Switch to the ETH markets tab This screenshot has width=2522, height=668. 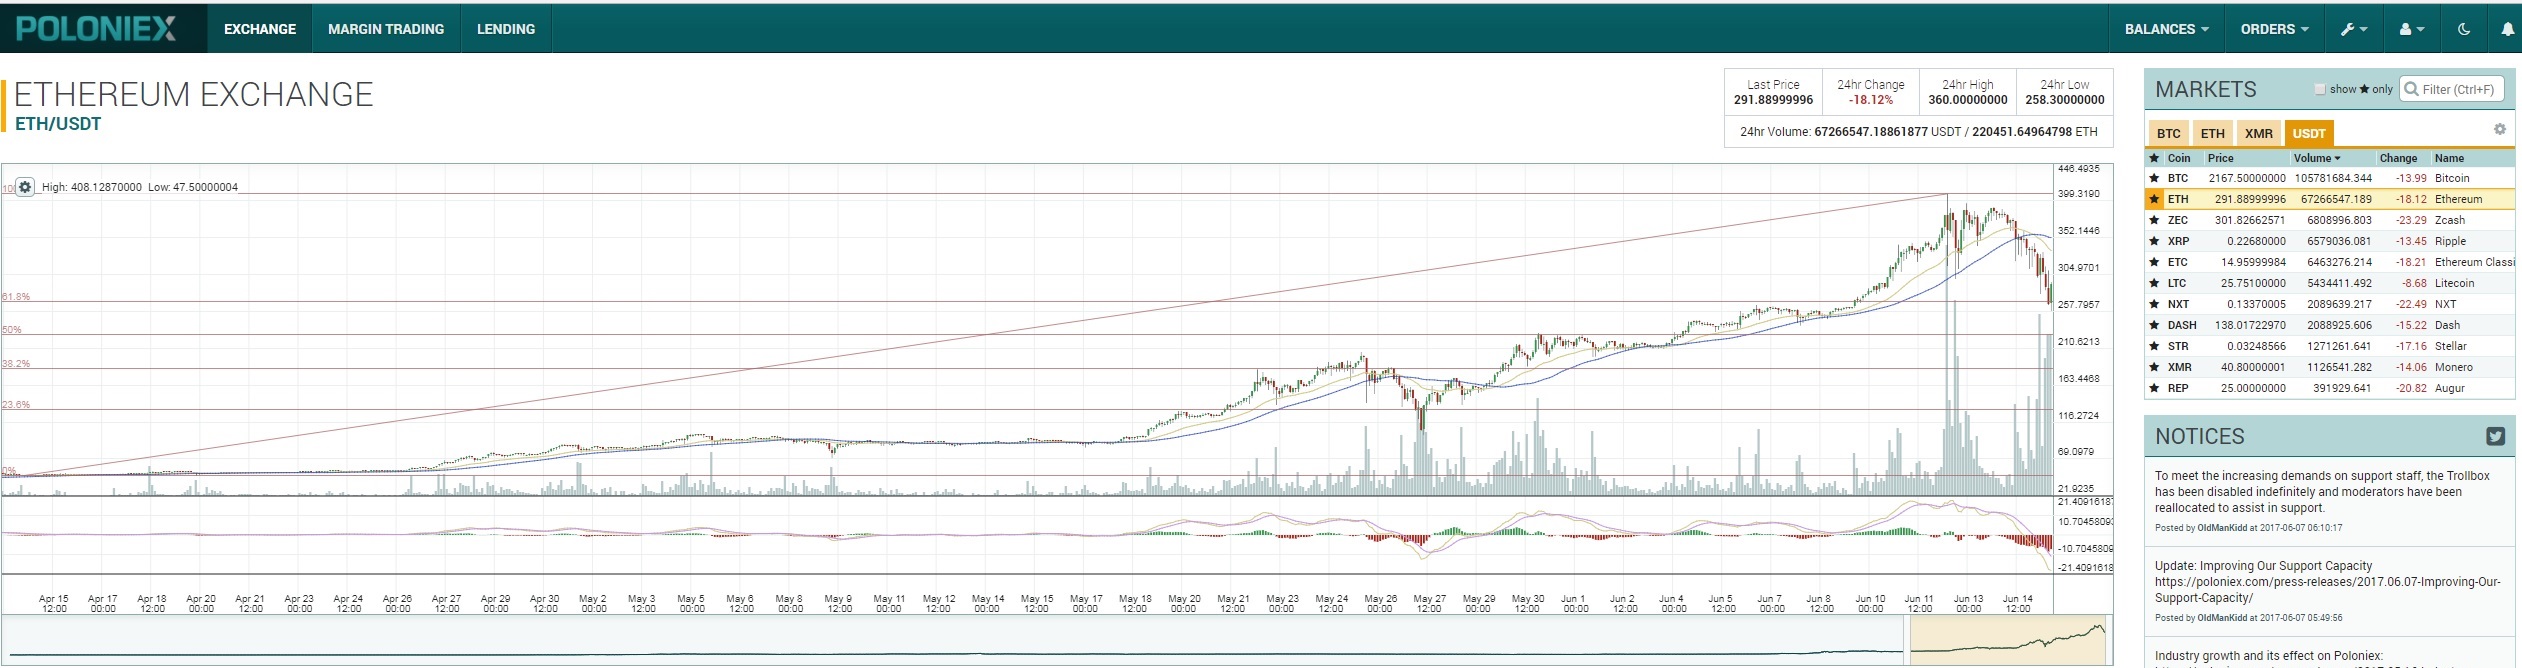(x=2213, y=133)
